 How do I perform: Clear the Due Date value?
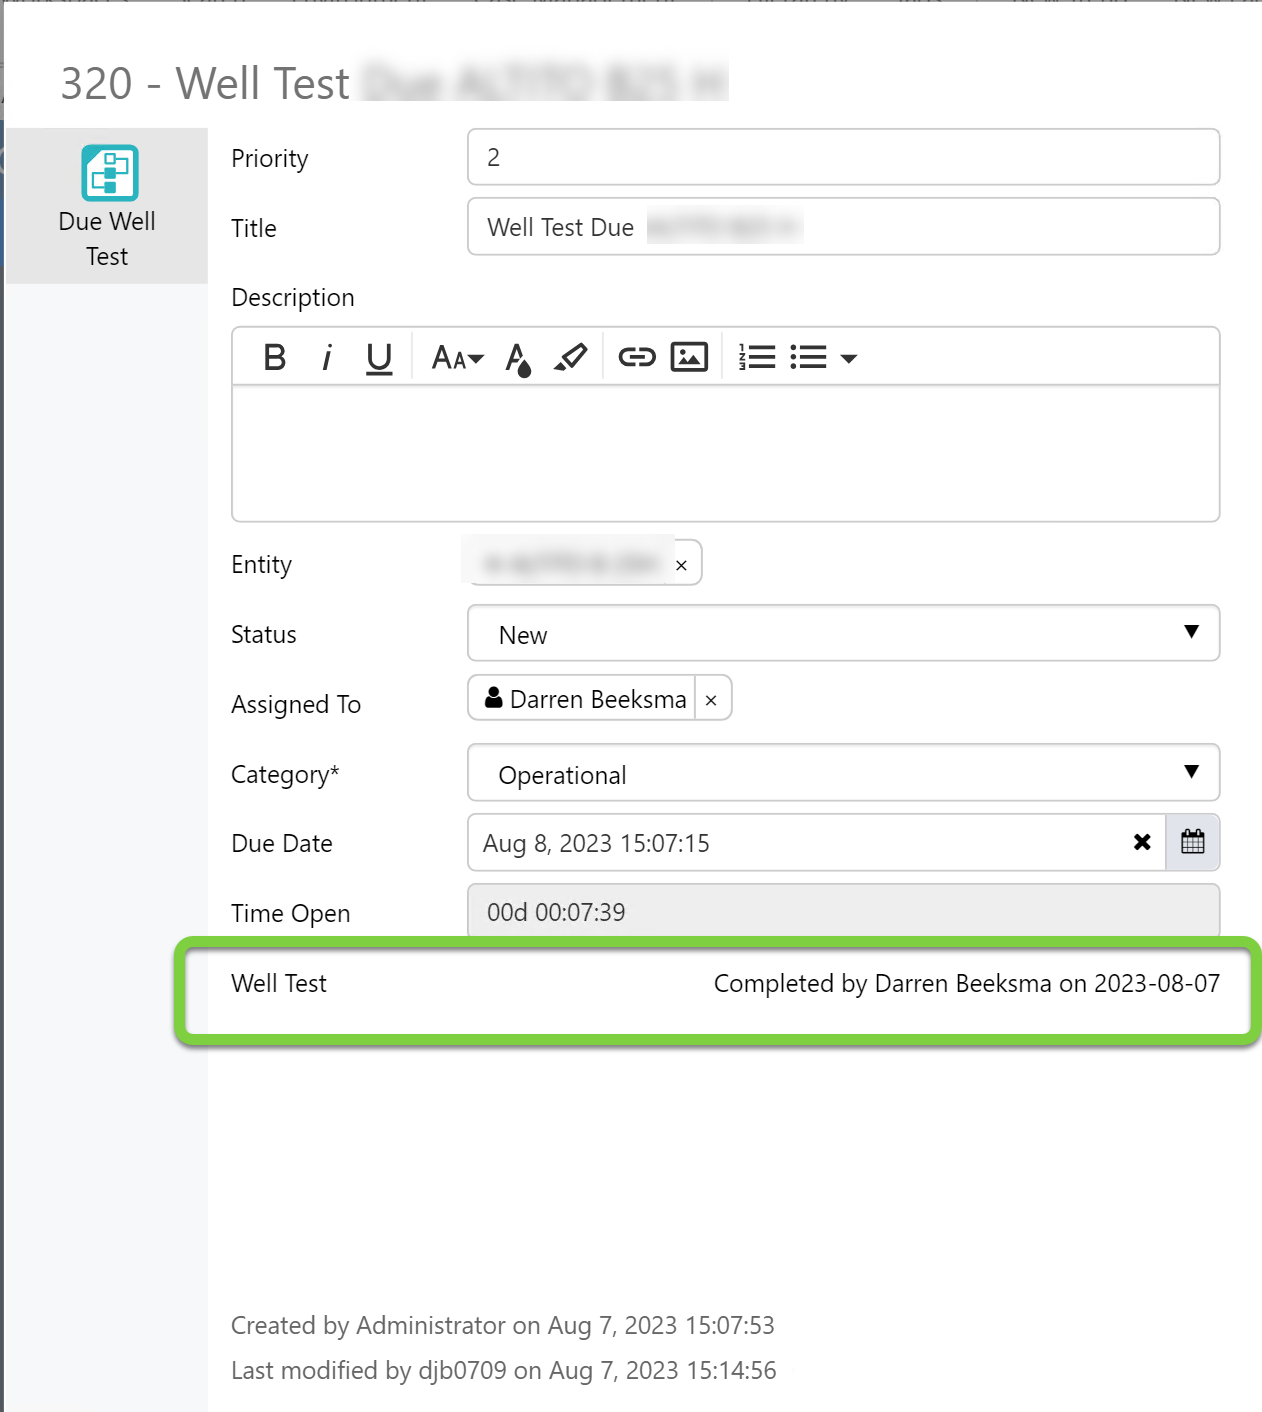tap(1142, 842)
